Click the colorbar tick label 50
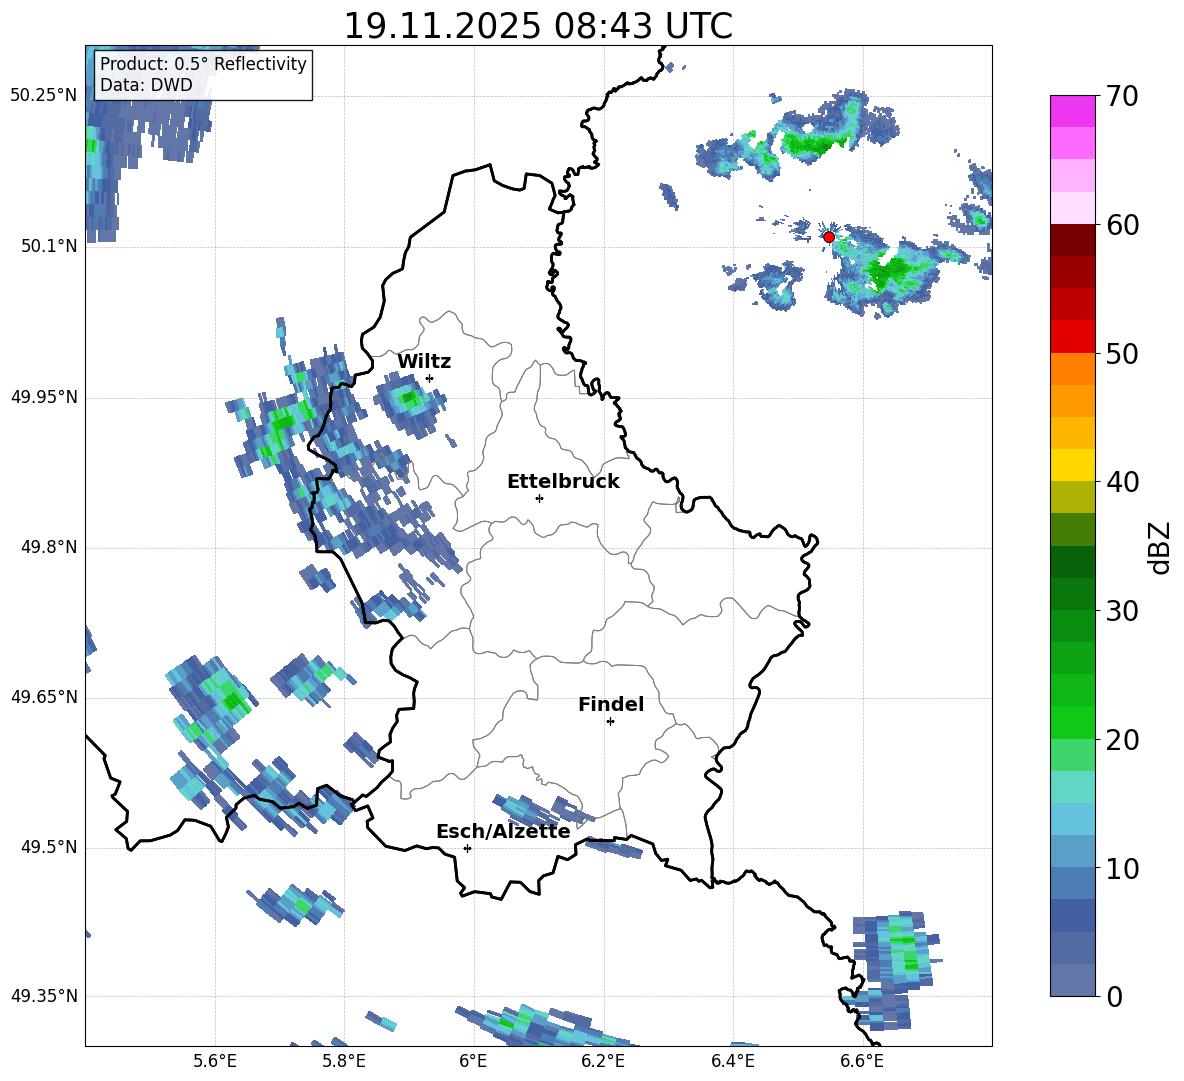1184x1081 pixels. (1122, 353)
